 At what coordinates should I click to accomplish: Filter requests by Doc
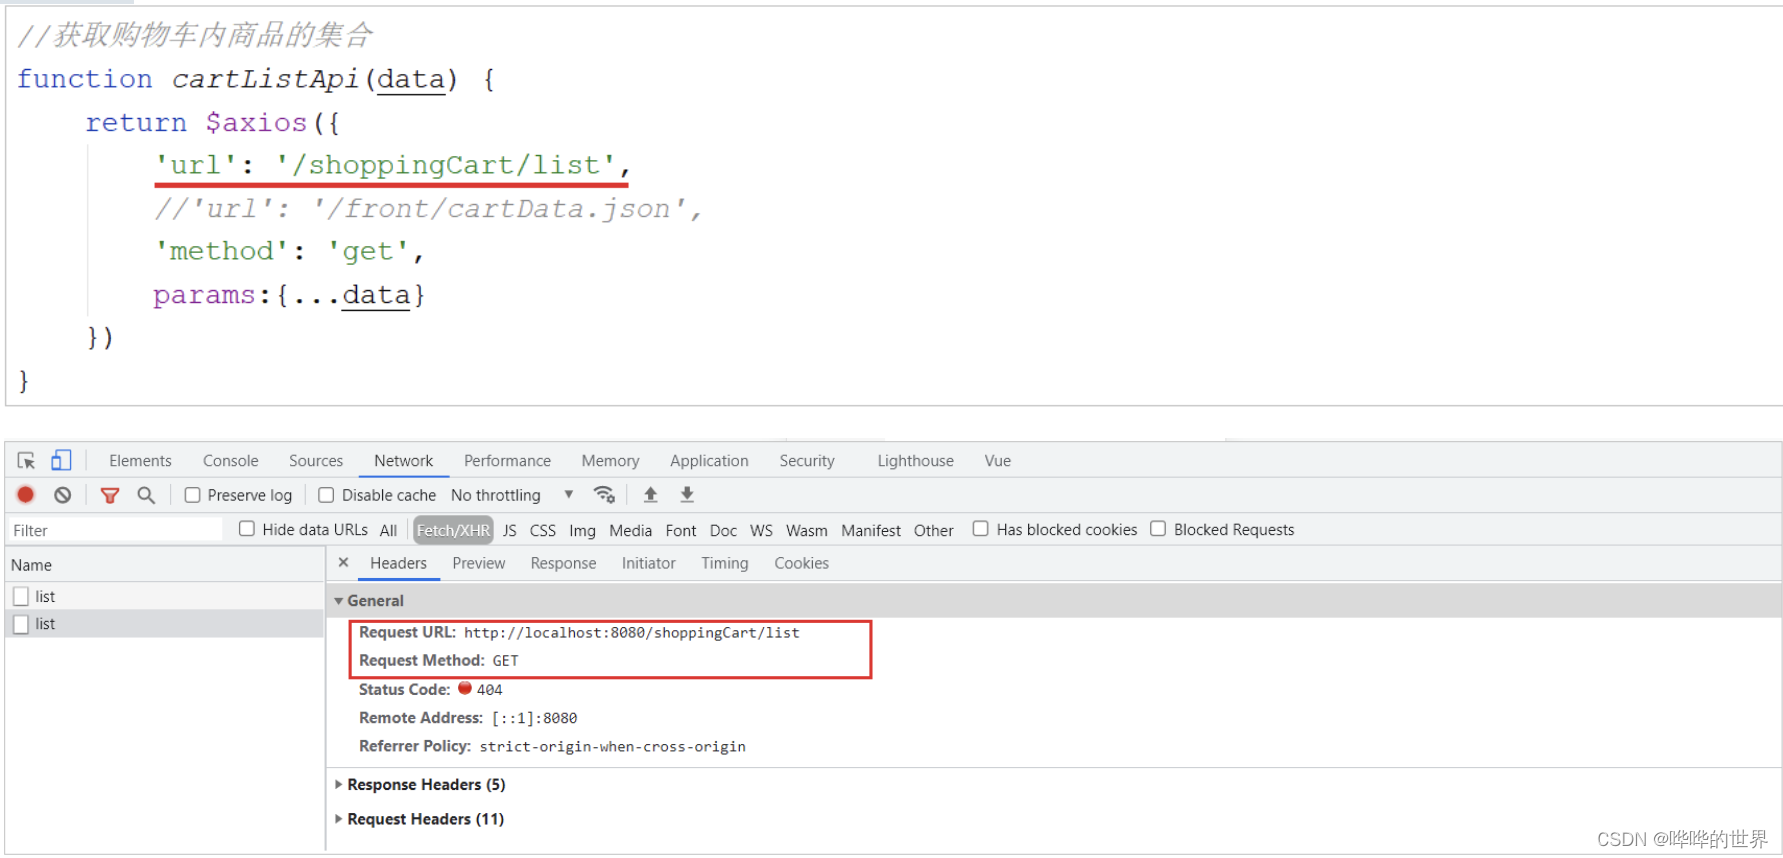[723, 531]
